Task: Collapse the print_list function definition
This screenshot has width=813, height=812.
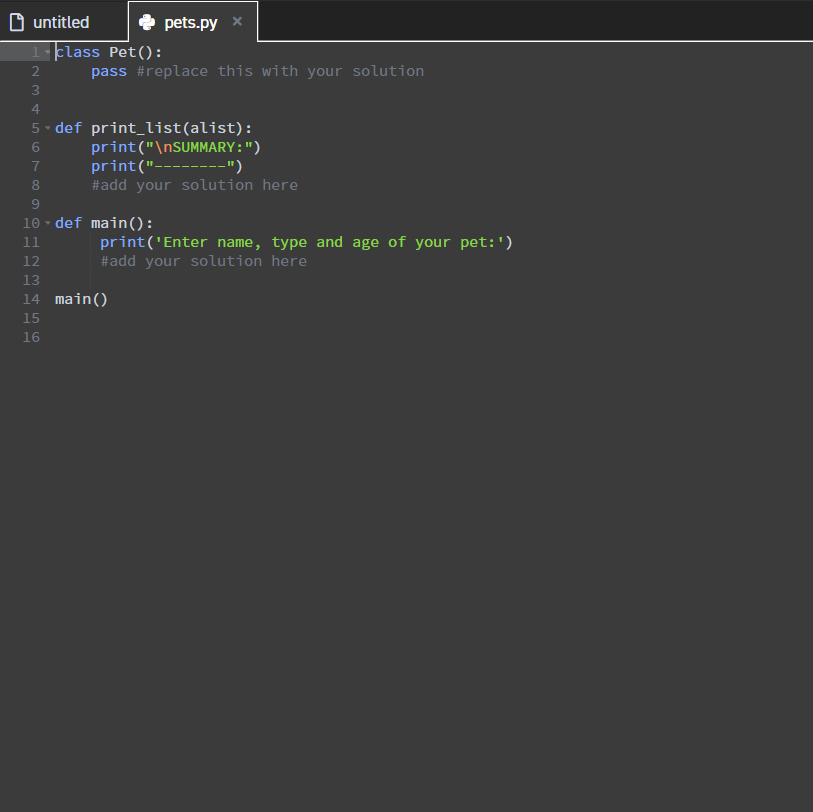Action: (46, 128)
